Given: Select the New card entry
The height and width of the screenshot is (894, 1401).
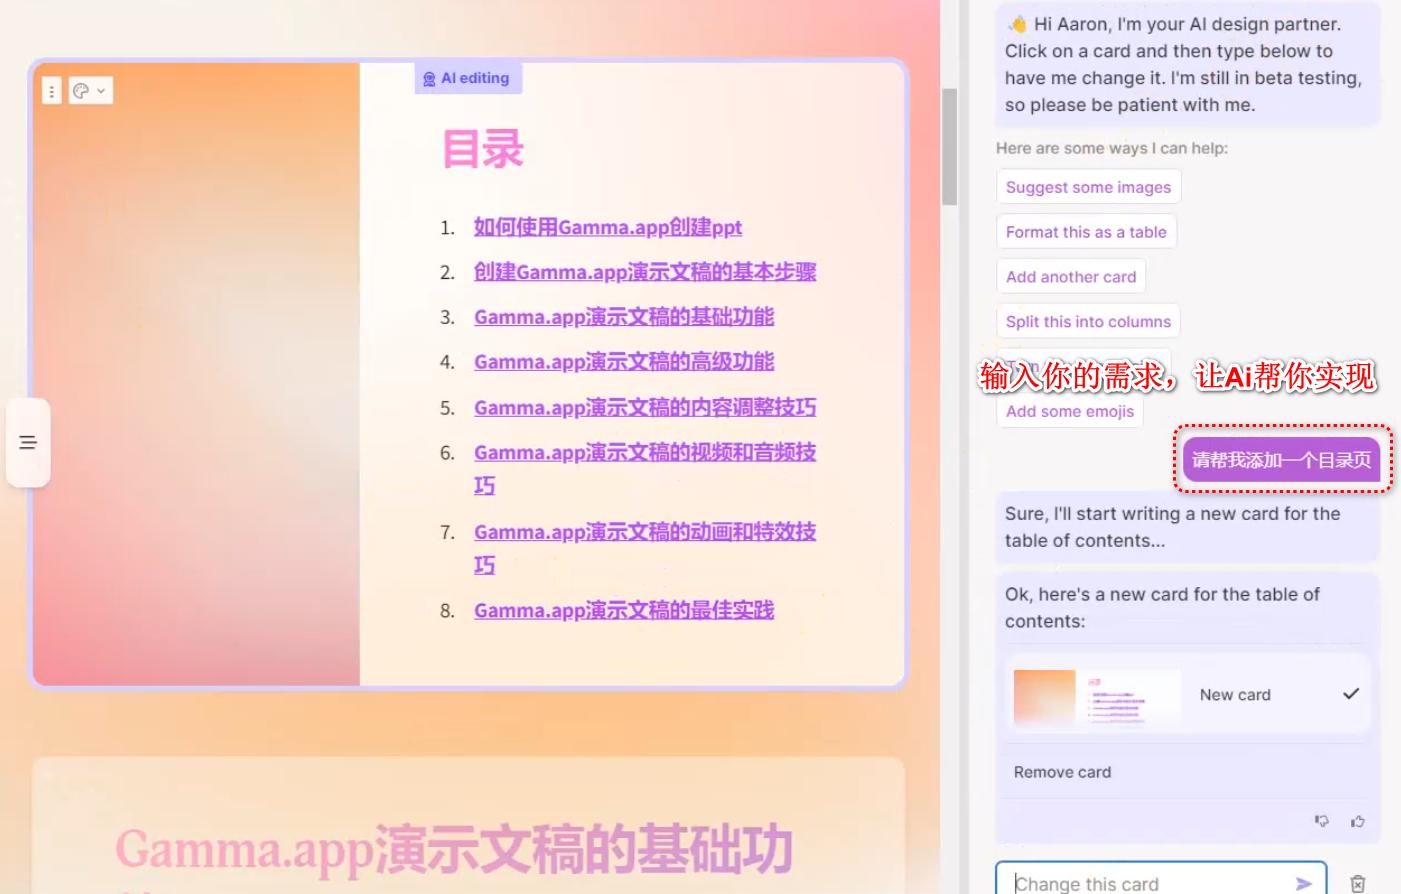Looking at the screenshot, I should coord(1235,694).
